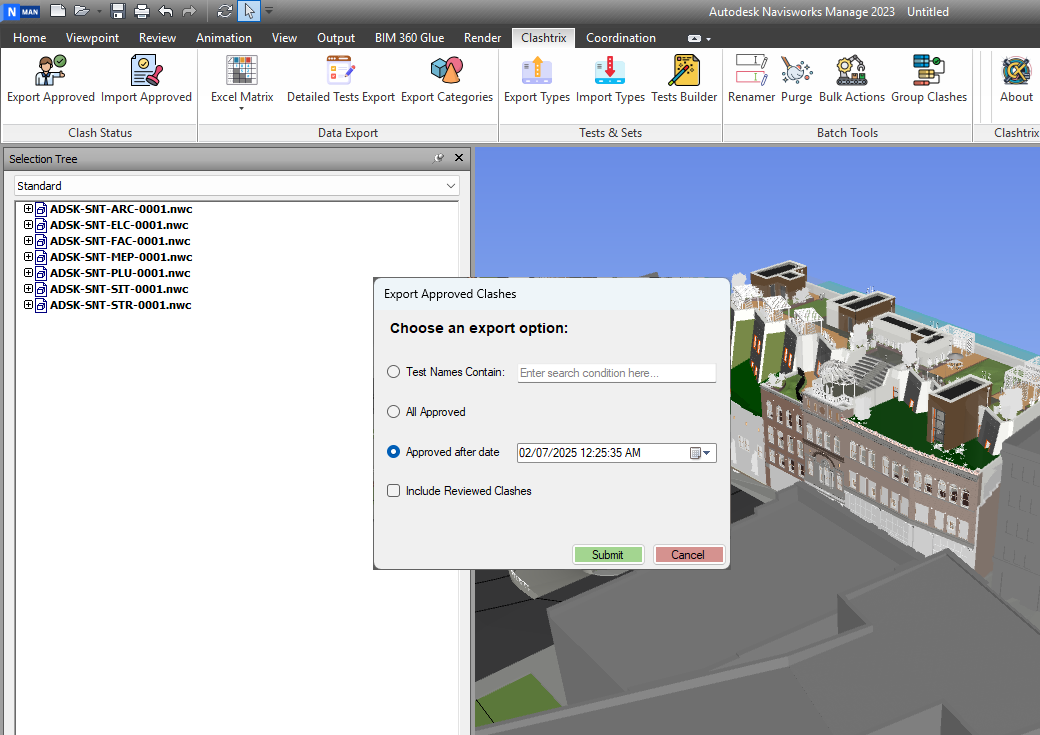Select ADSK-SNT-SIT-0001.nwc in the tree

119,289
